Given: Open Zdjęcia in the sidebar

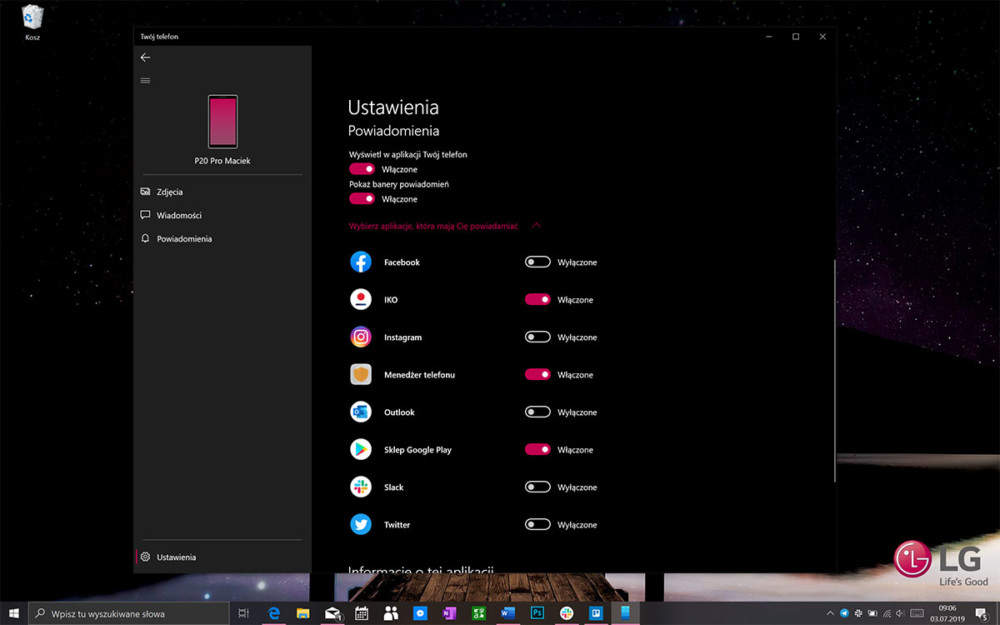Looking at the screenshot, I should (222, 191).
